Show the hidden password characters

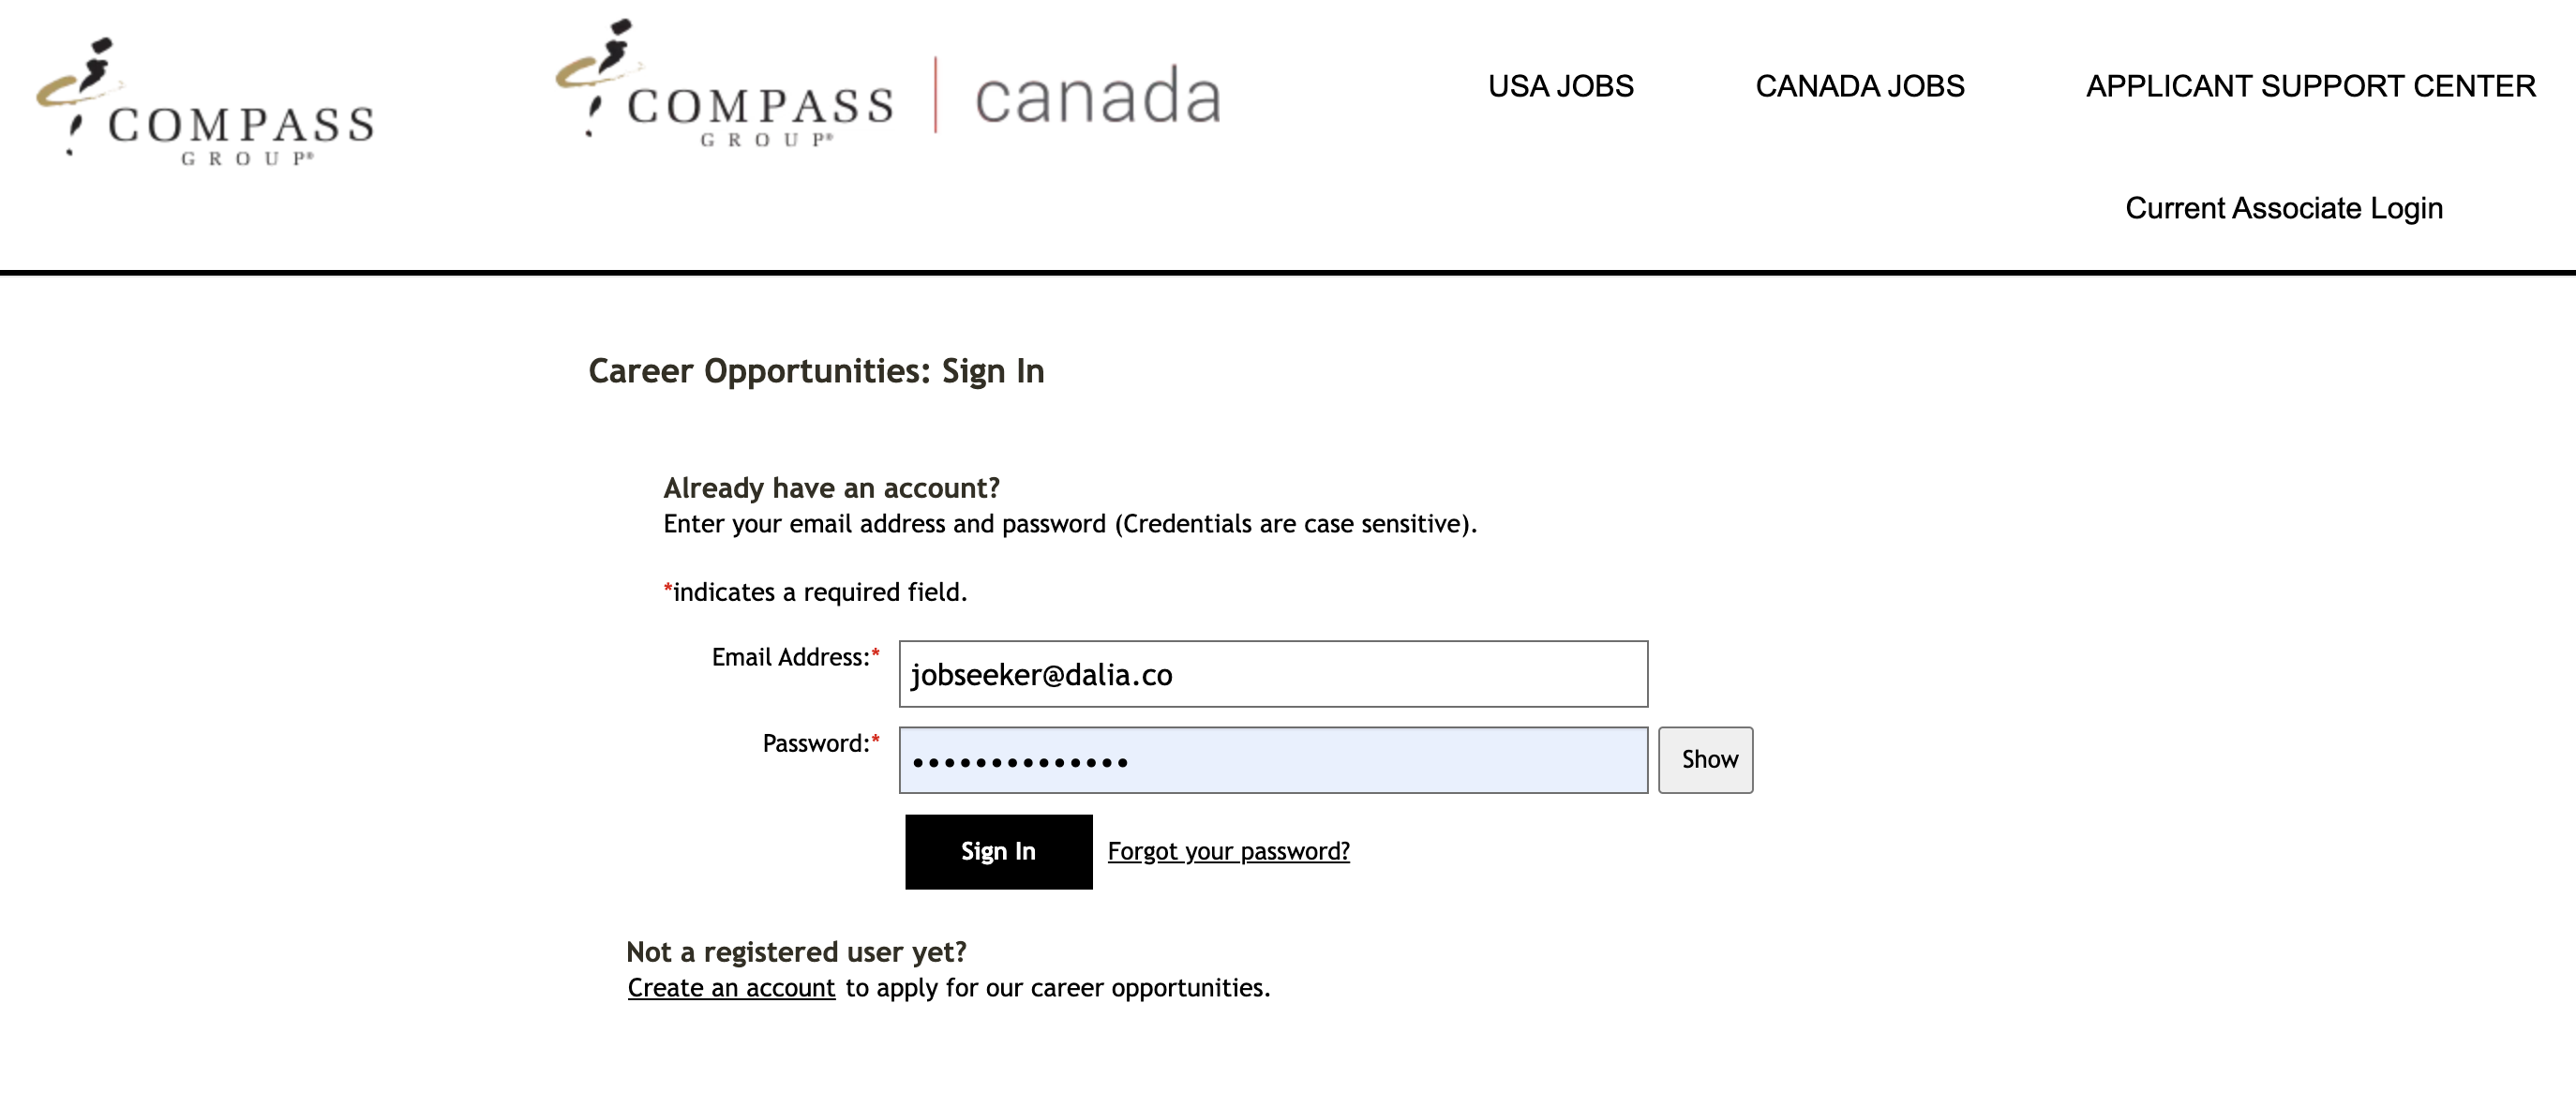point(1705,760)
